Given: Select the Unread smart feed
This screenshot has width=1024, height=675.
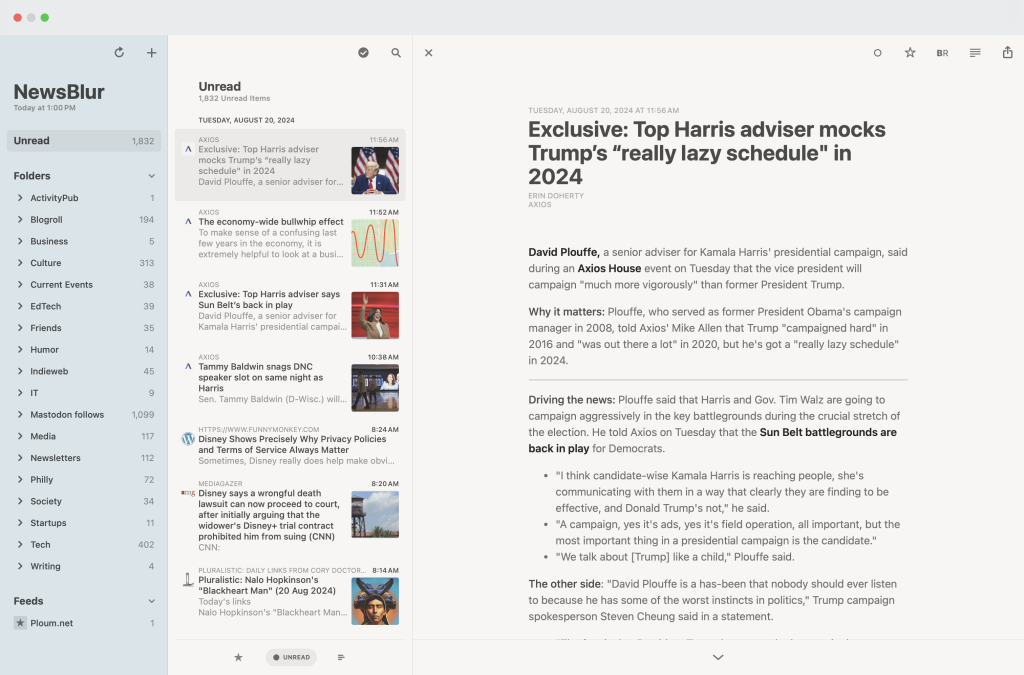Looking at the screenshot, I should [84, 141].
